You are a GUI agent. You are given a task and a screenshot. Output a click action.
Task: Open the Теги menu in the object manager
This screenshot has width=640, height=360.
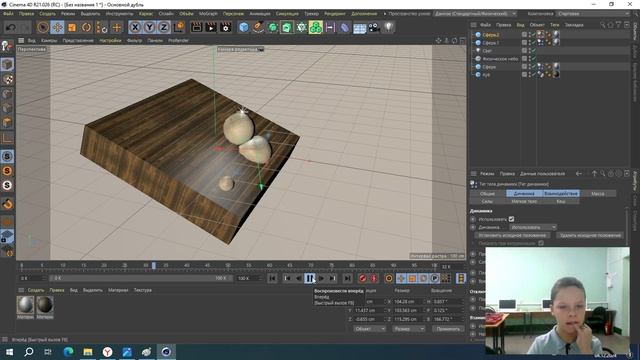tap(554, 25)
